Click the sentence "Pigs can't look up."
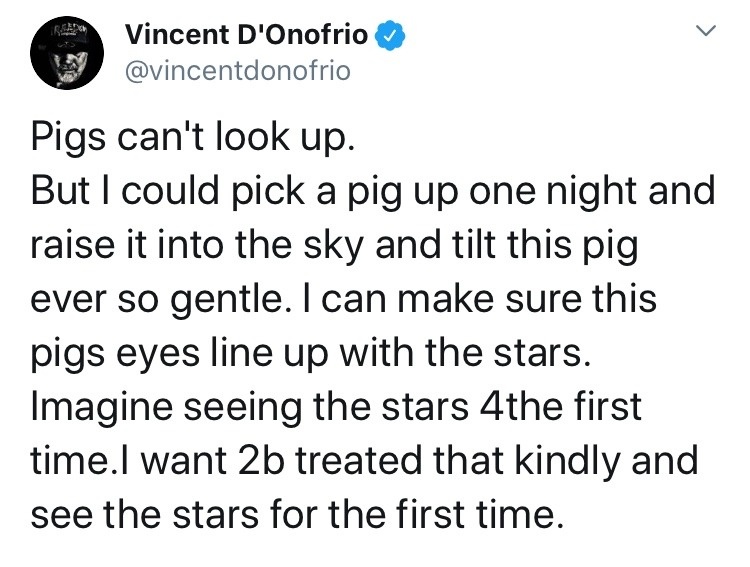The height and width of the screenshot is (567, 750). click(x=194, y=137)
